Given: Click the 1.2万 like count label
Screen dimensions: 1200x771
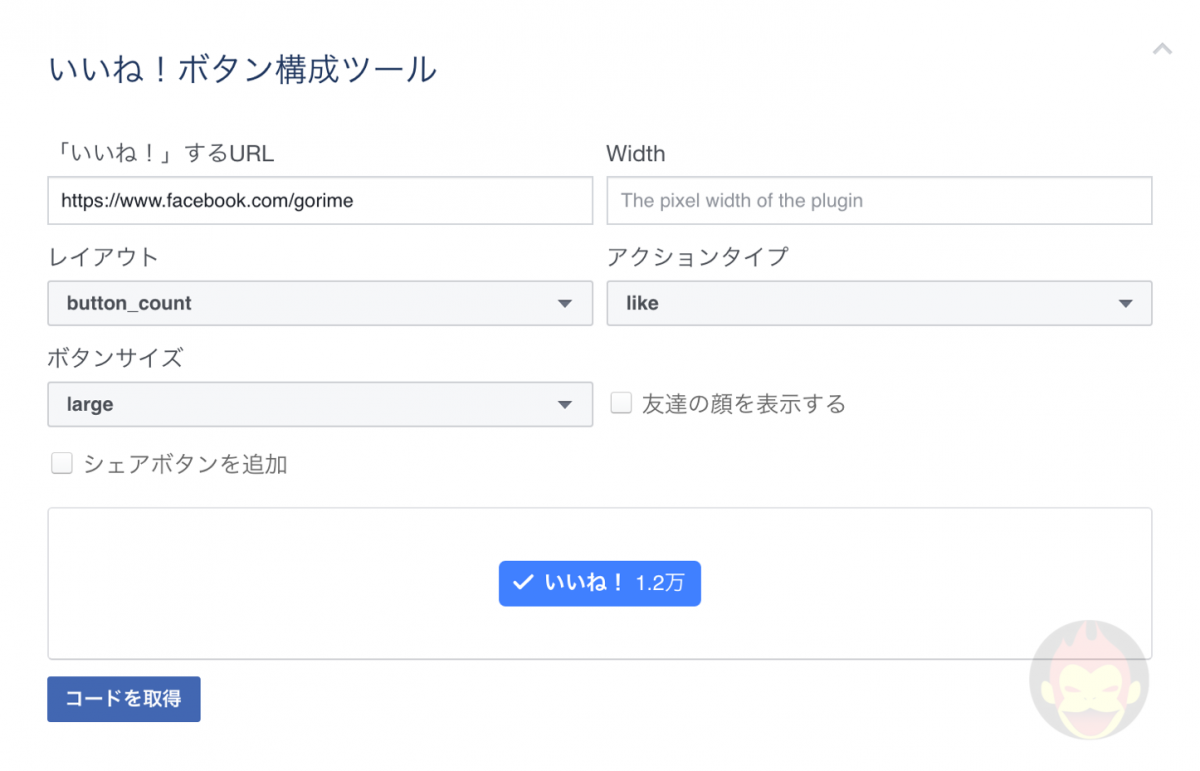Looking at the screenshot, I should [x=660, y=584].
